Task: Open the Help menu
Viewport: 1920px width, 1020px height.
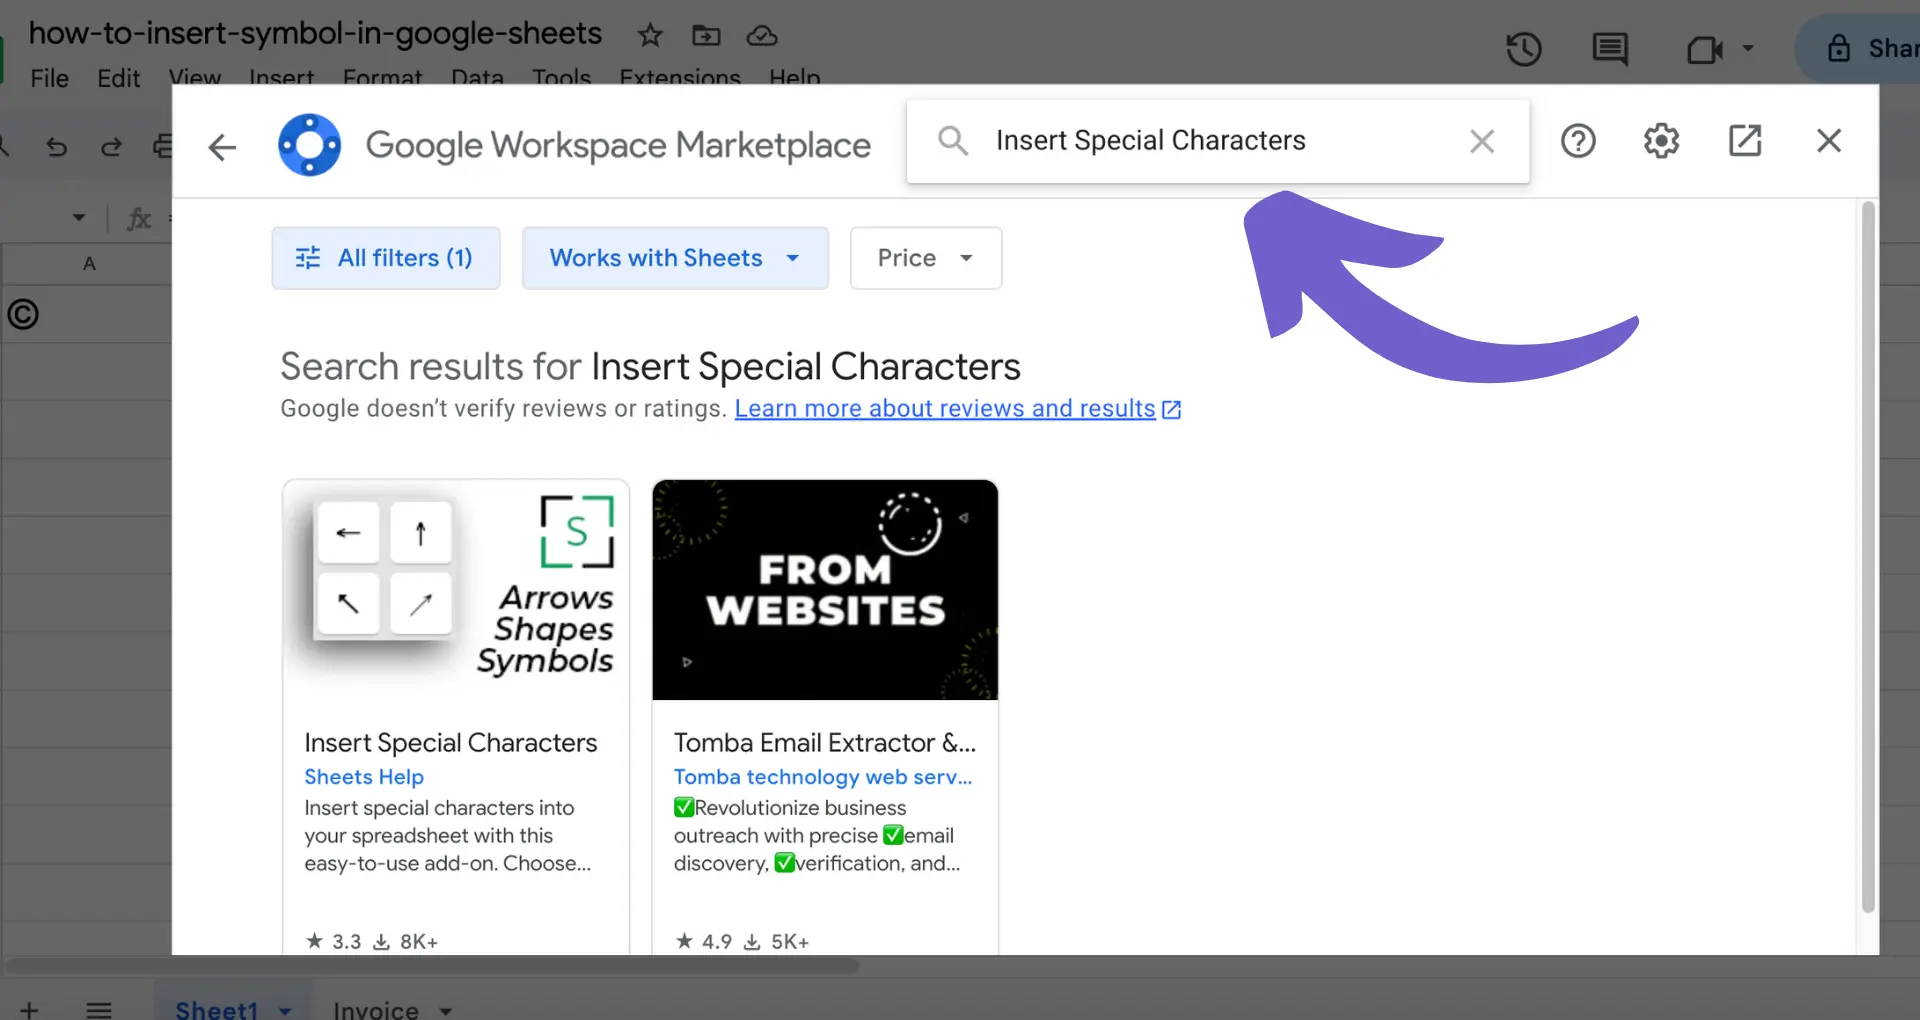Action: pos(794,77)
